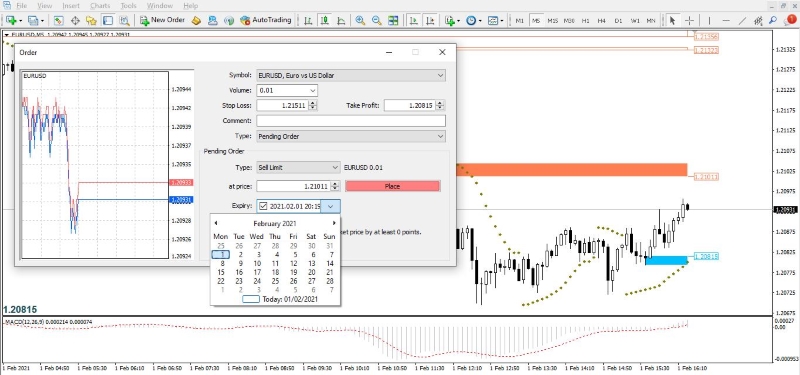Switch timeframe to M1
The height and width of the screenshot is (375, 800).
519,20
